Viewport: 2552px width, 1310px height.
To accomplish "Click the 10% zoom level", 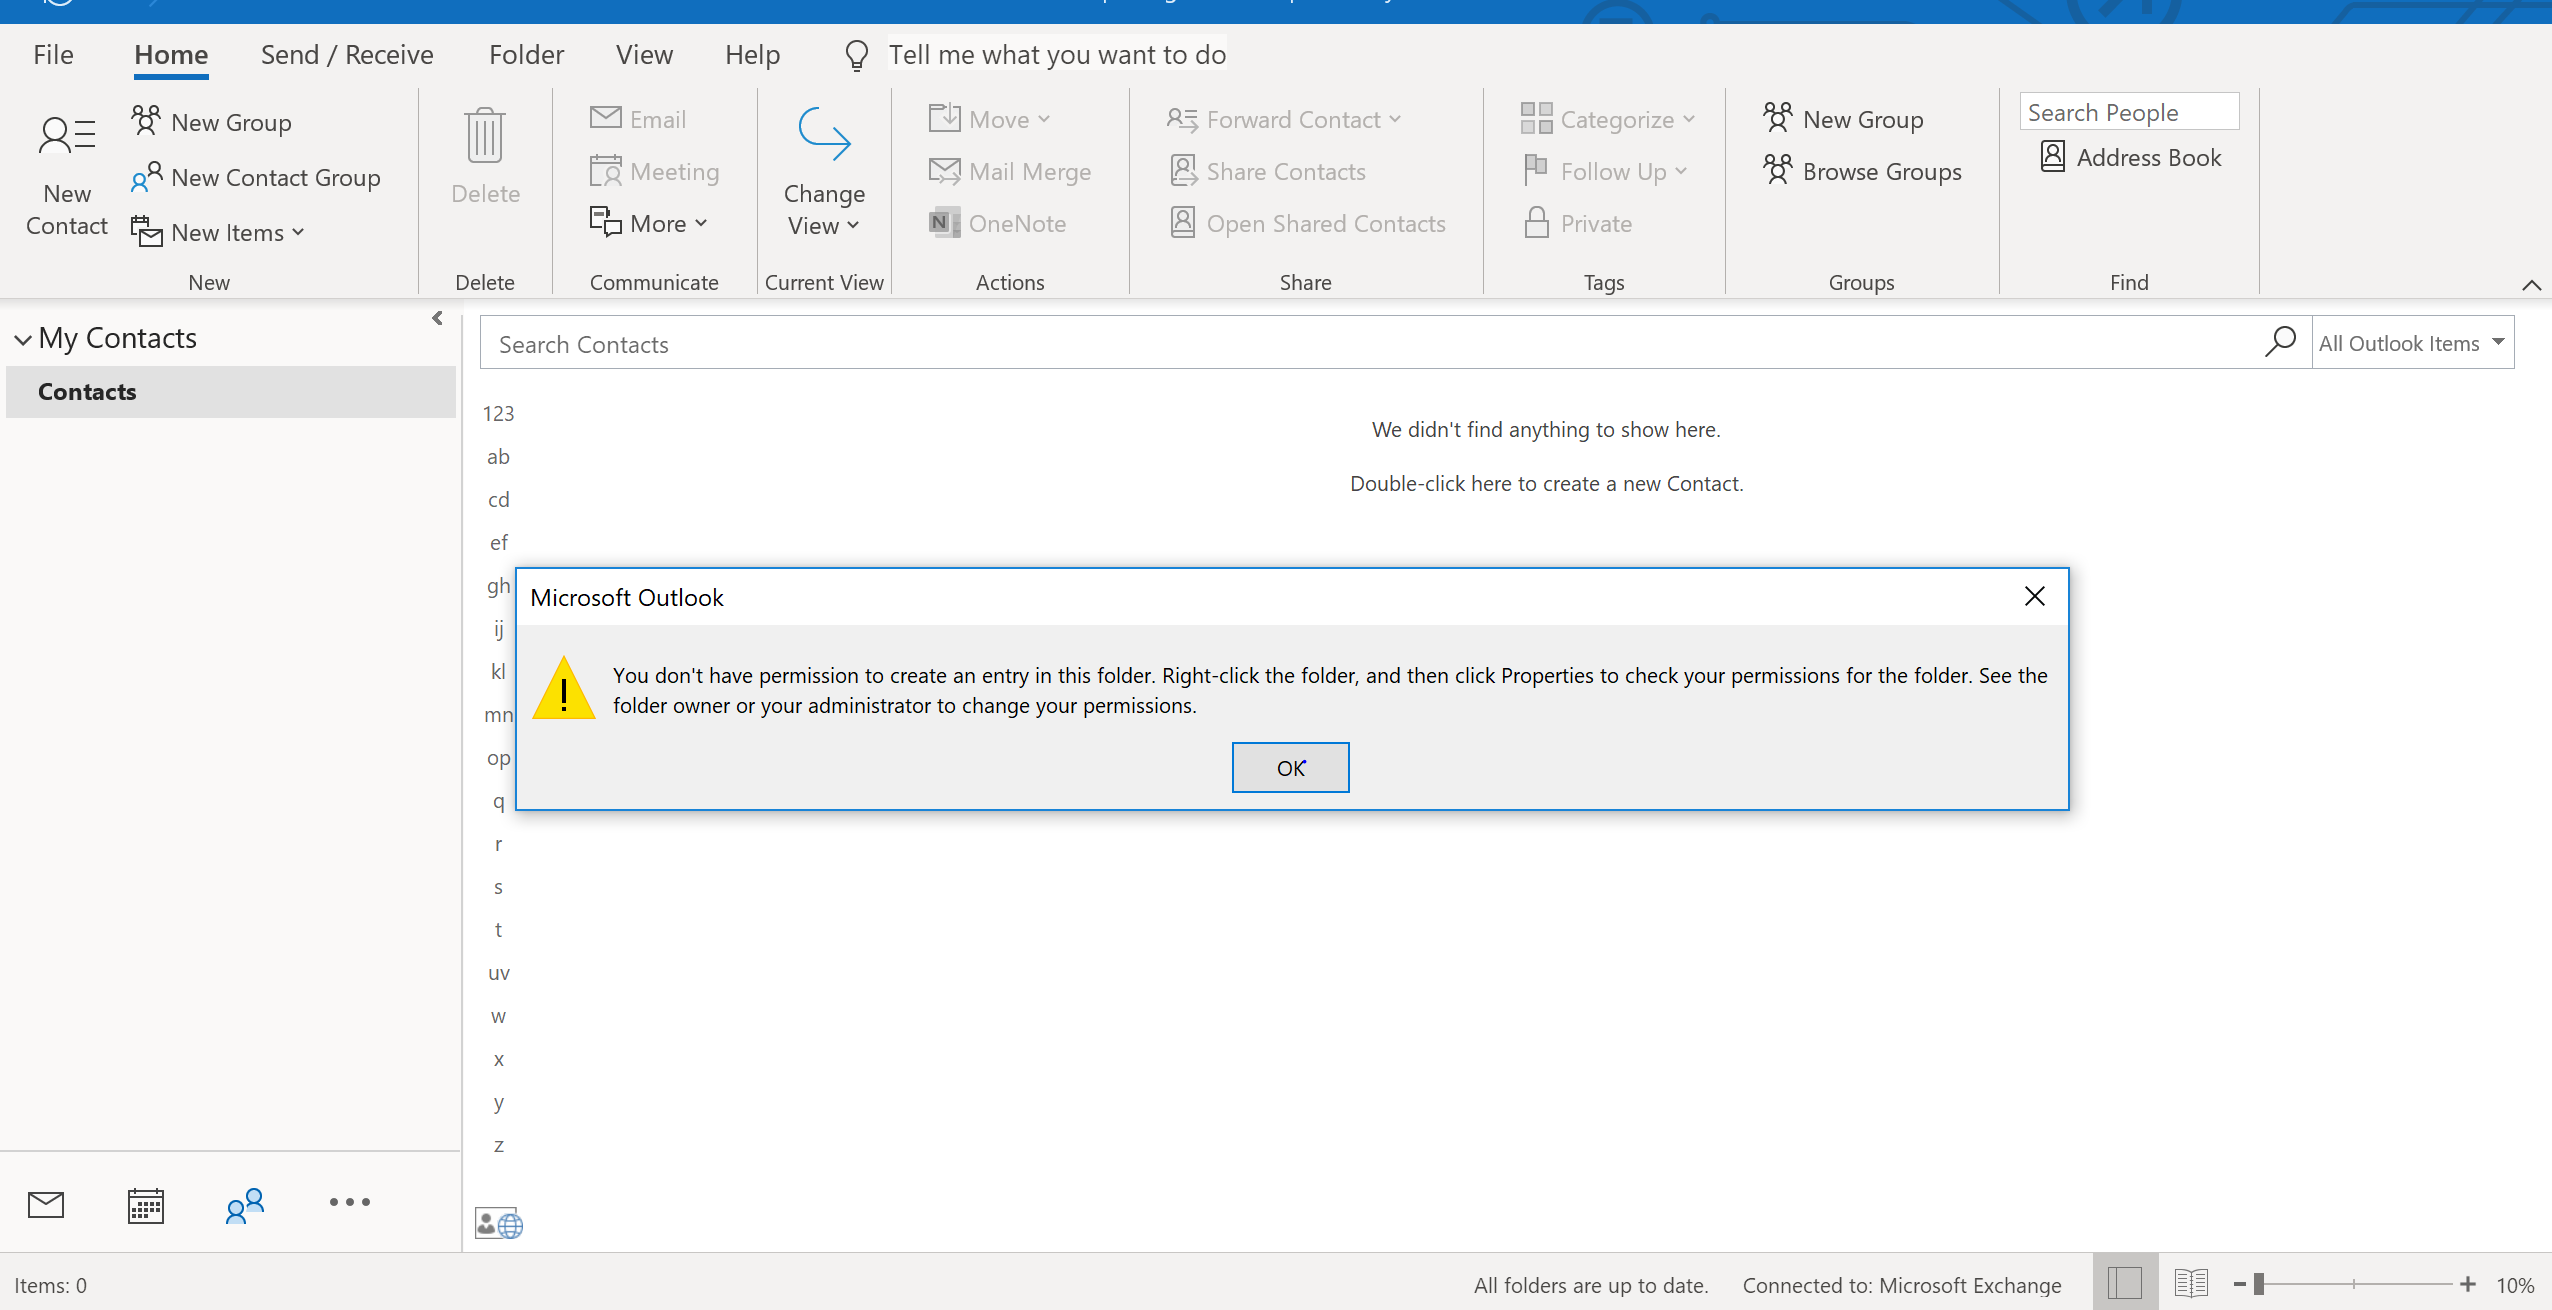I will click(2515, 1285).
